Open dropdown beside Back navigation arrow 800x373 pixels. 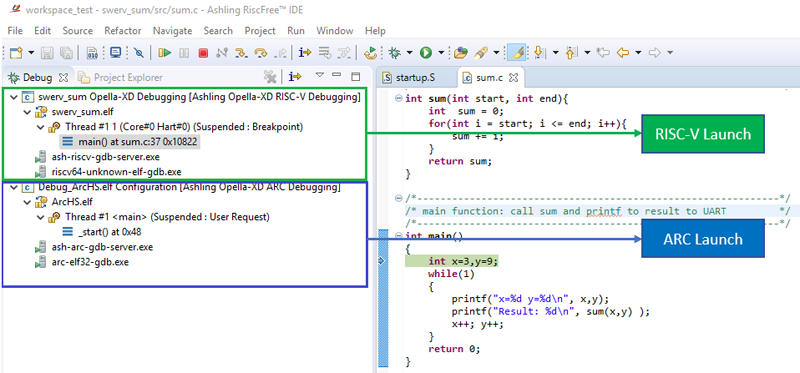click(x=638, y=53)
